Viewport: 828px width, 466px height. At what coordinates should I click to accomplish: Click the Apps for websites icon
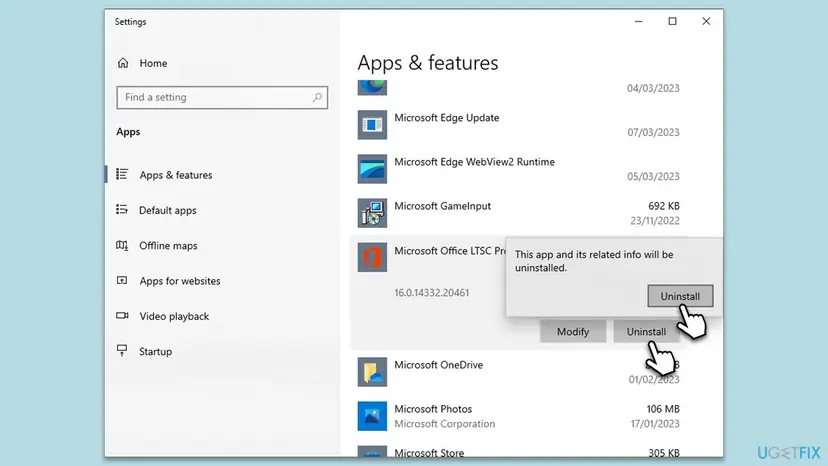122,281
